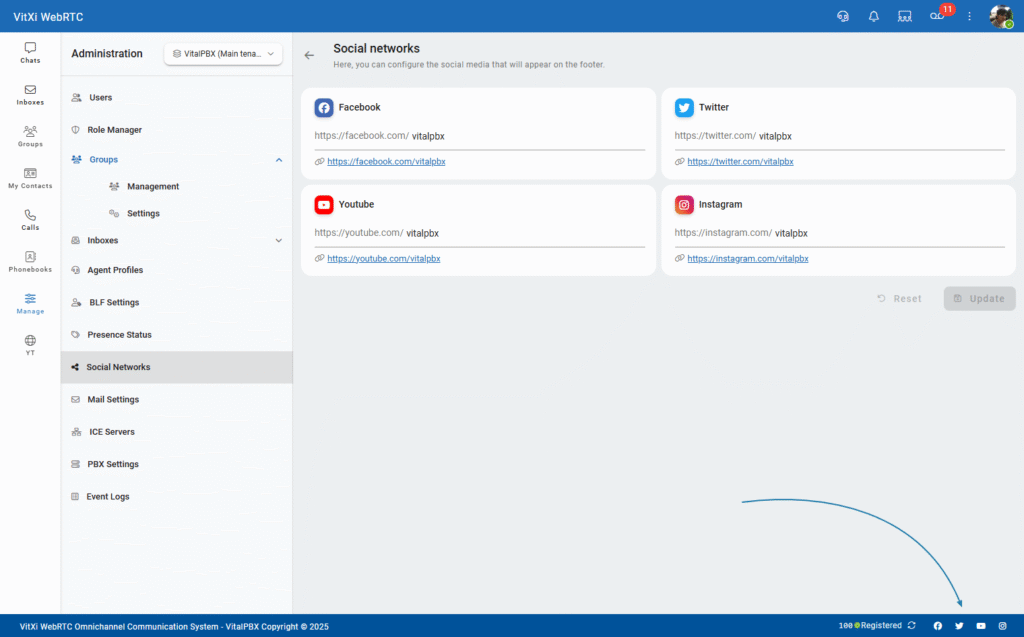
Task: Click the Facebook icon in the footer
Action: [x=938, y=626]
